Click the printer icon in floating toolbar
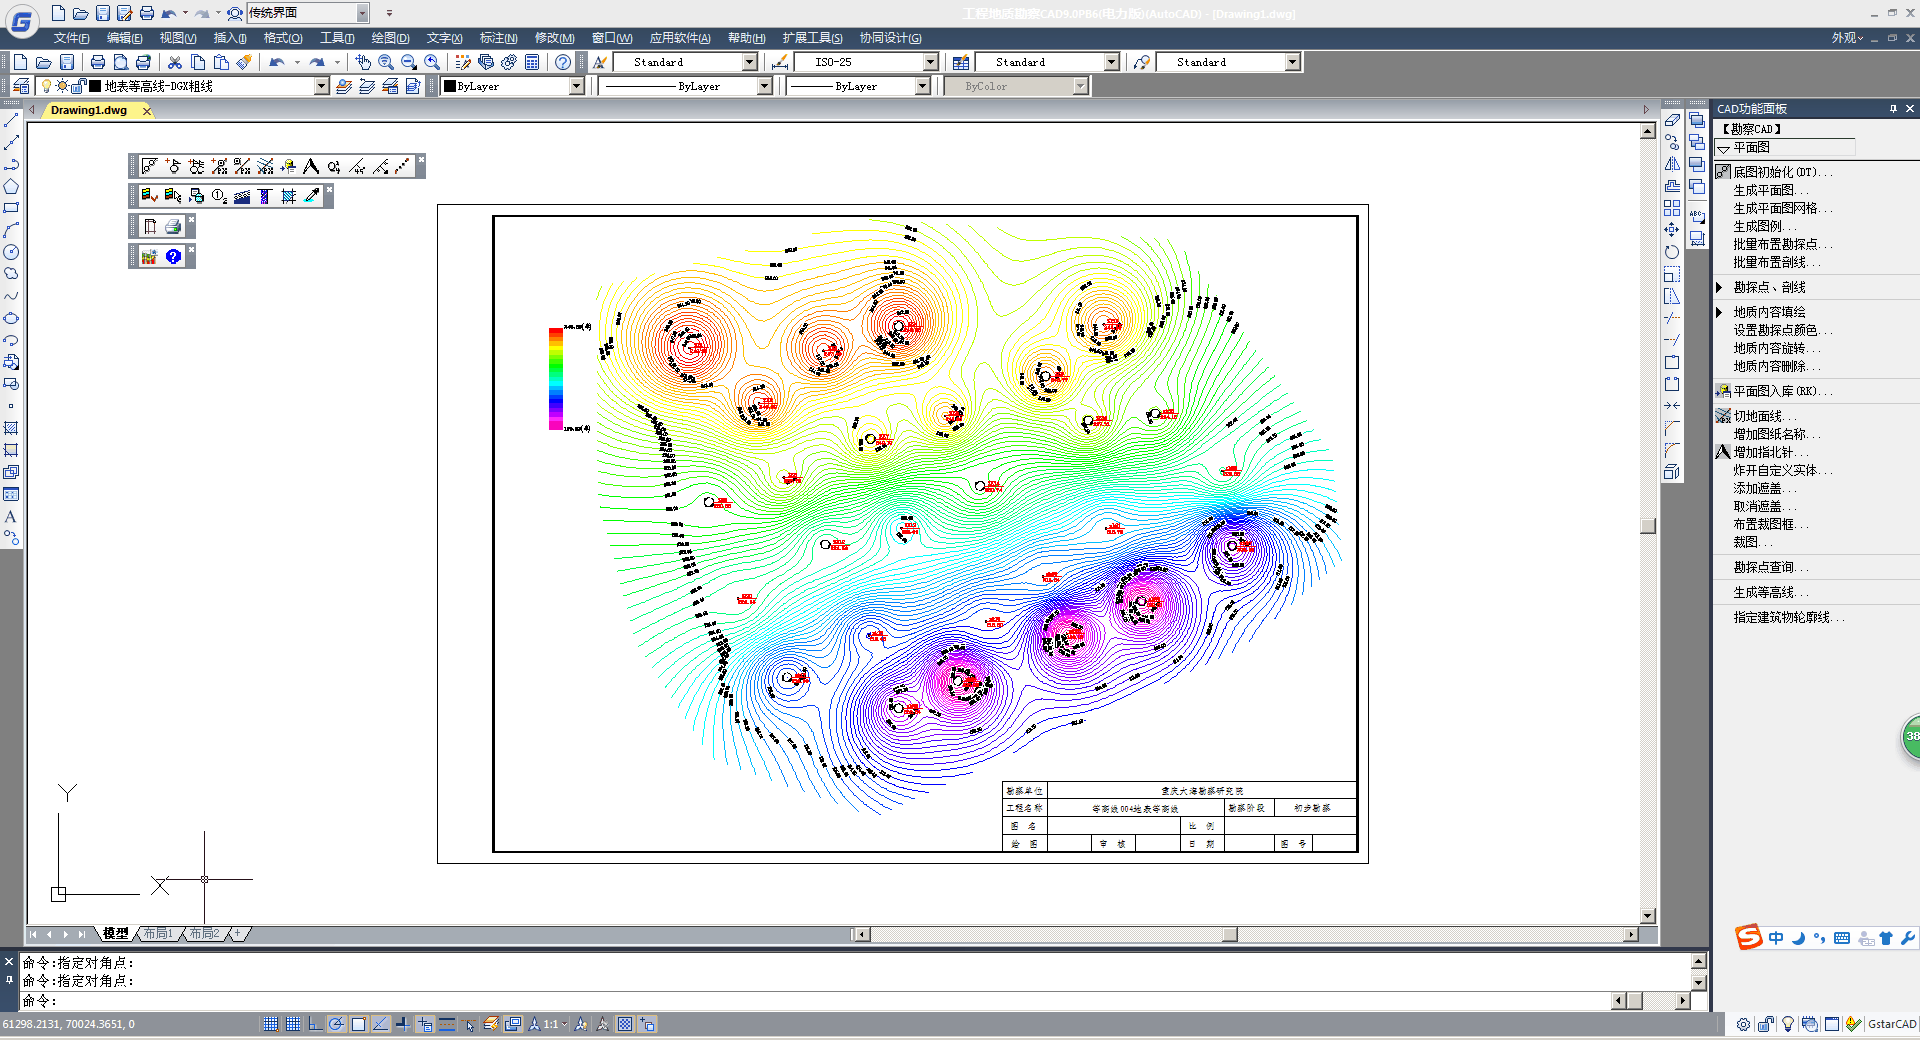 [173, 227]
